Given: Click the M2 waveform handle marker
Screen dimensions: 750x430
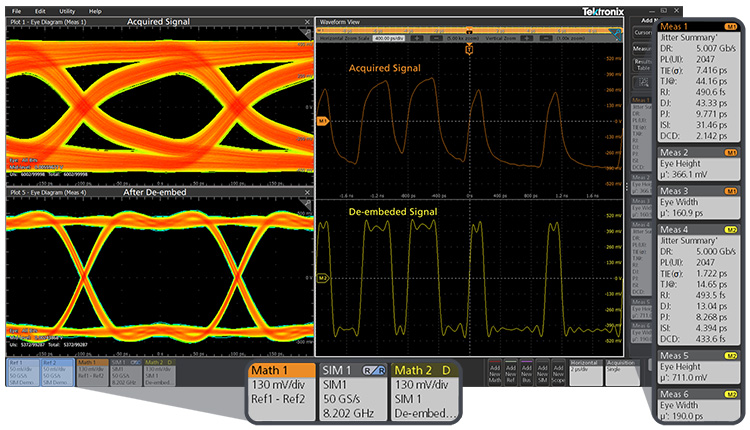Looking at the screenshot, I should (x=323, y=277).
